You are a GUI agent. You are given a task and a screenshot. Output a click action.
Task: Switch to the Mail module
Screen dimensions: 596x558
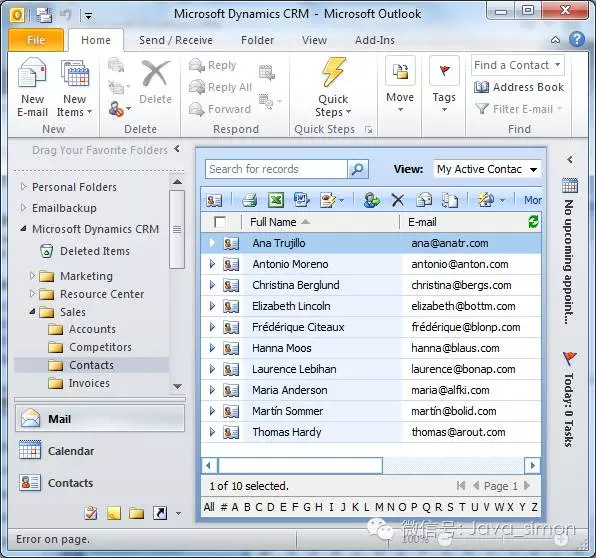pos(100,418)
